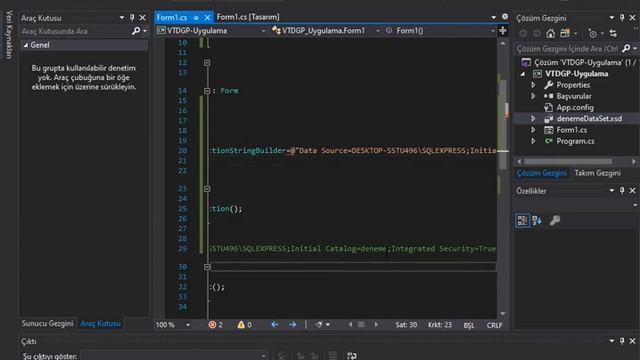Screen dimensions: 640x360
Task: Click in Araç Kutusunda Ara search field
Action: [x=76, y=31]
